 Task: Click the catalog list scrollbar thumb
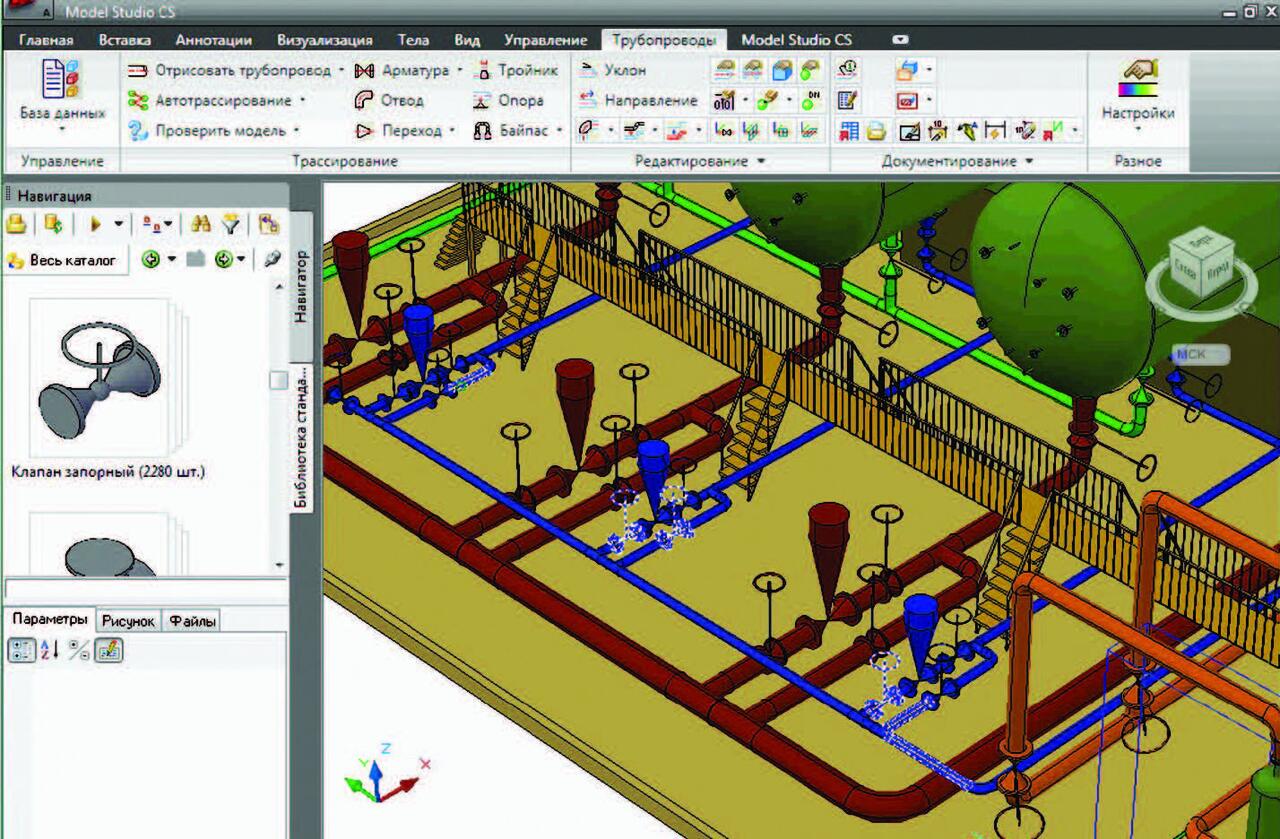(x=279, y=380)
